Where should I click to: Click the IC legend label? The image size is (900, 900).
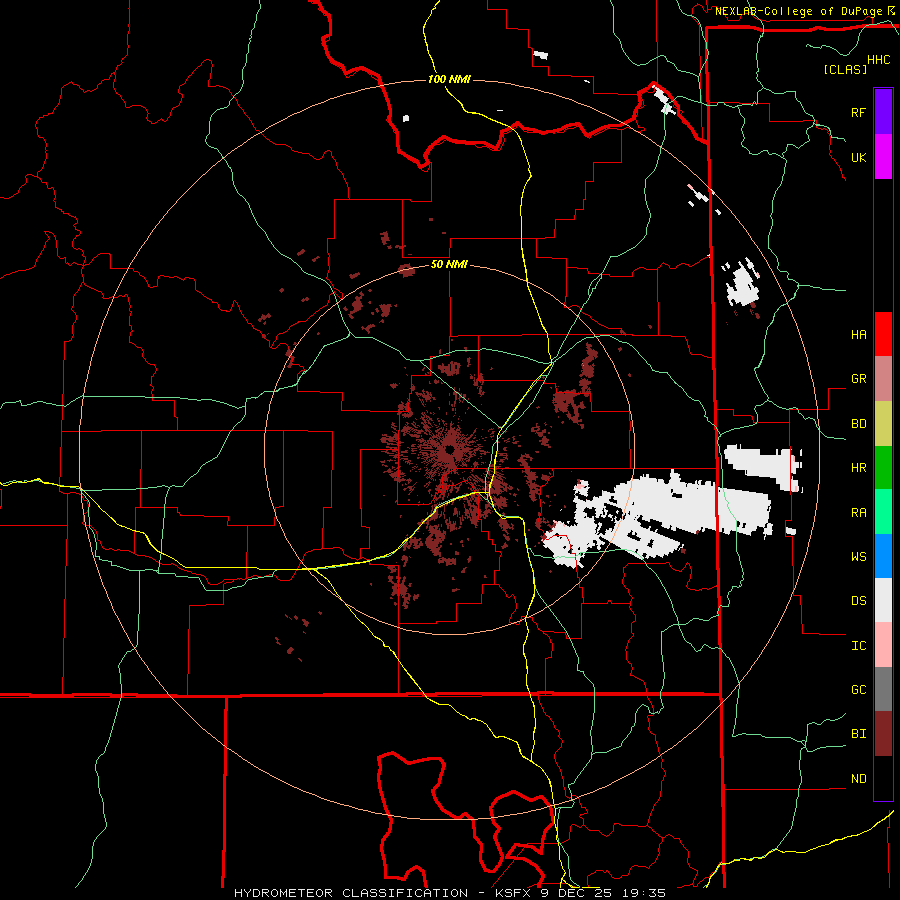pos(858,646)
